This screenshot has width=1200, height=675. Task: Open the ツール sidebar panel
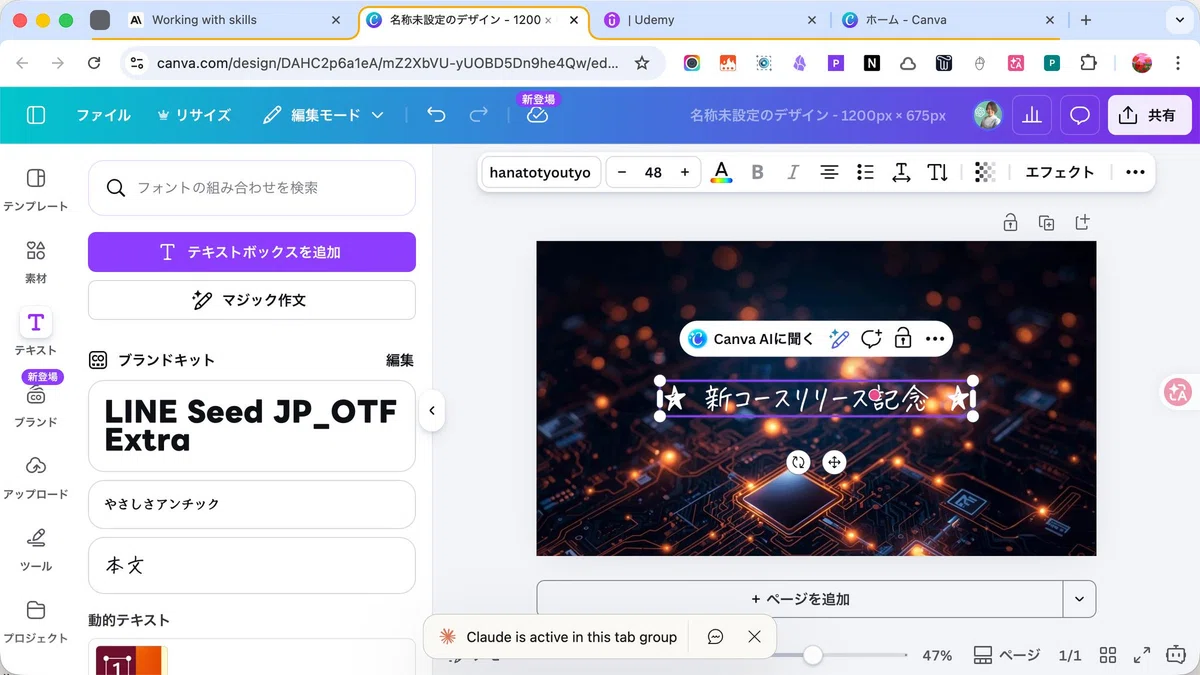[36, 549]
